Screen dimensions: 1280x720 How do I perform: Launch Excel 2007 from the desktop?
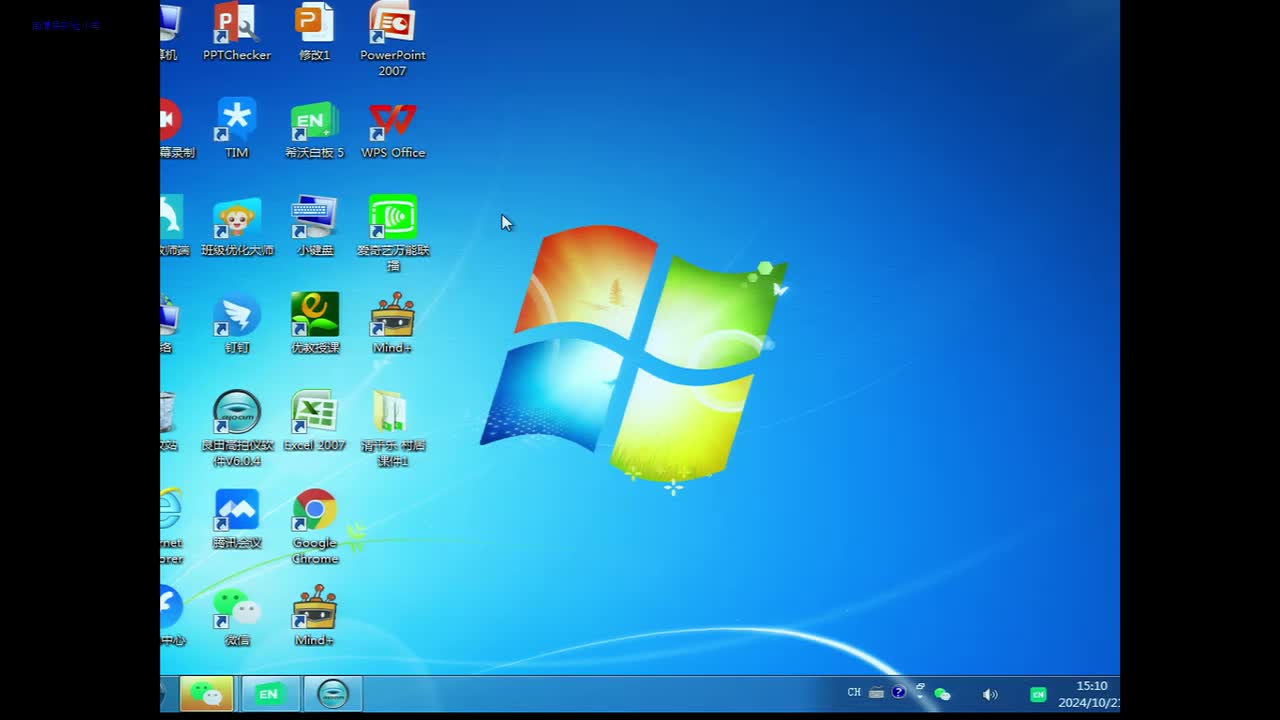coord(314,420)
